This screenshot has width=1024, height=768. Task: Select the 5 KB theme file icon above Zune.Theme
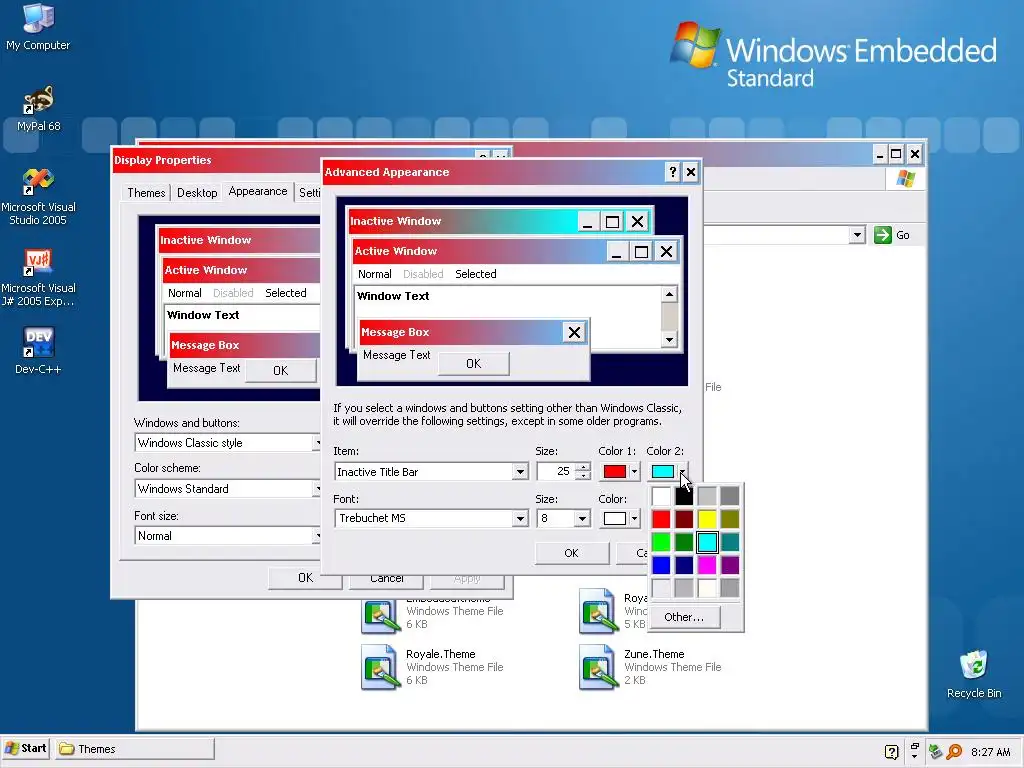click(x=598, y=611)
